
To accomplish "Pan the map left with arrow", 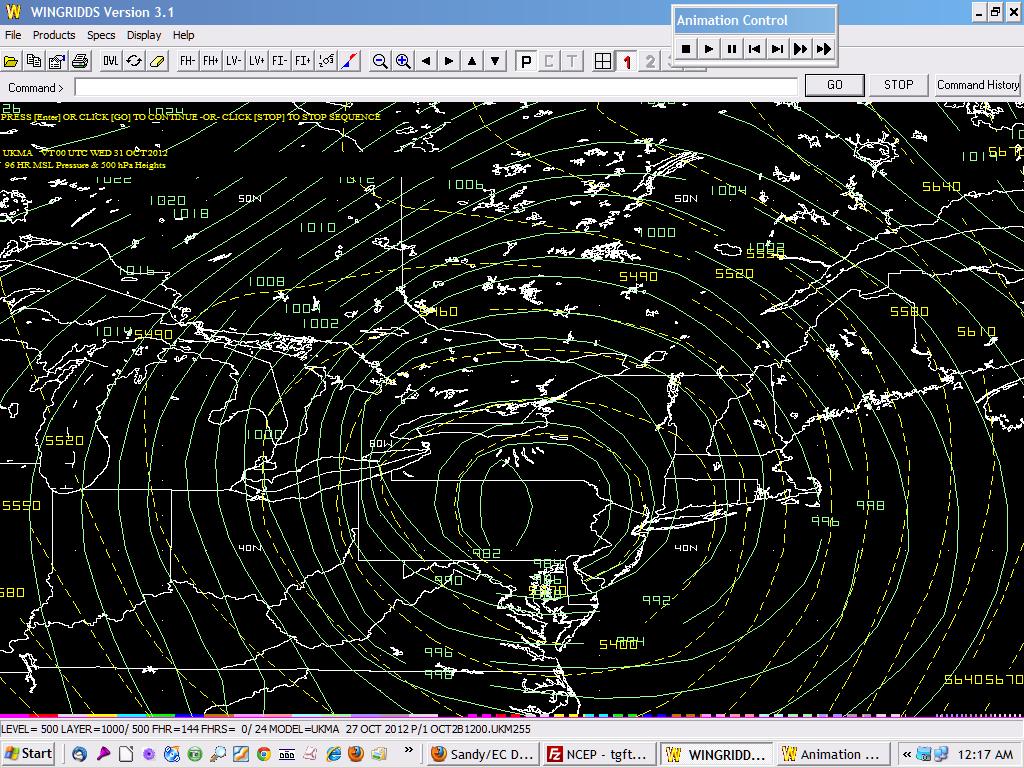I will click(426, 61).
